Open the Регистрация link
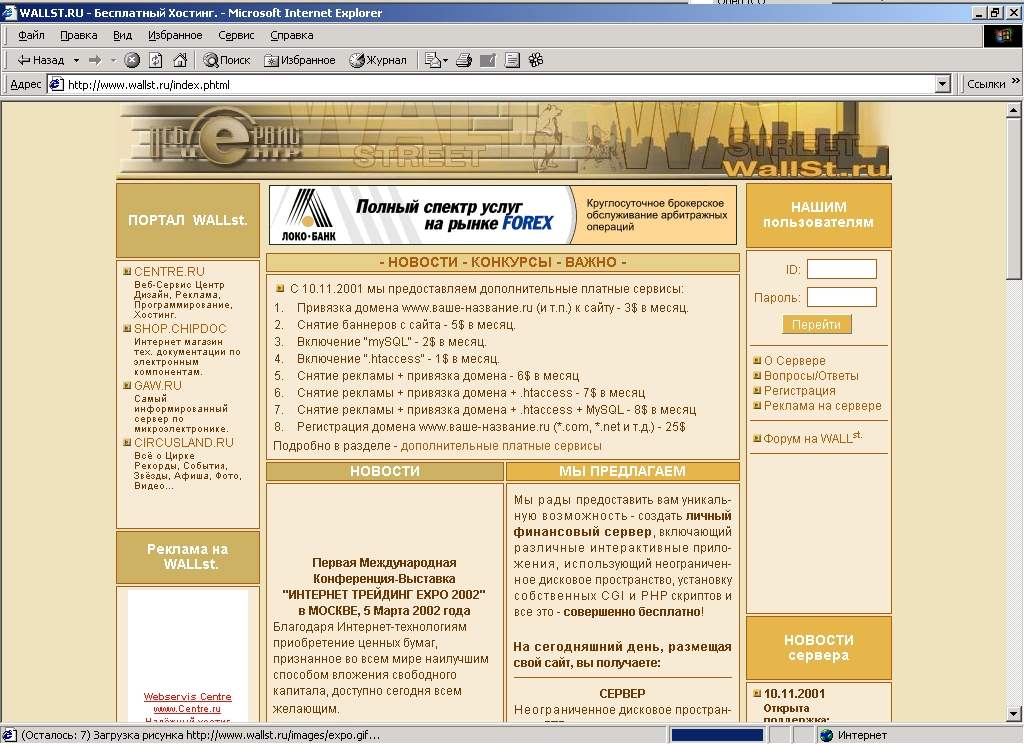 (x=799, y=391)
